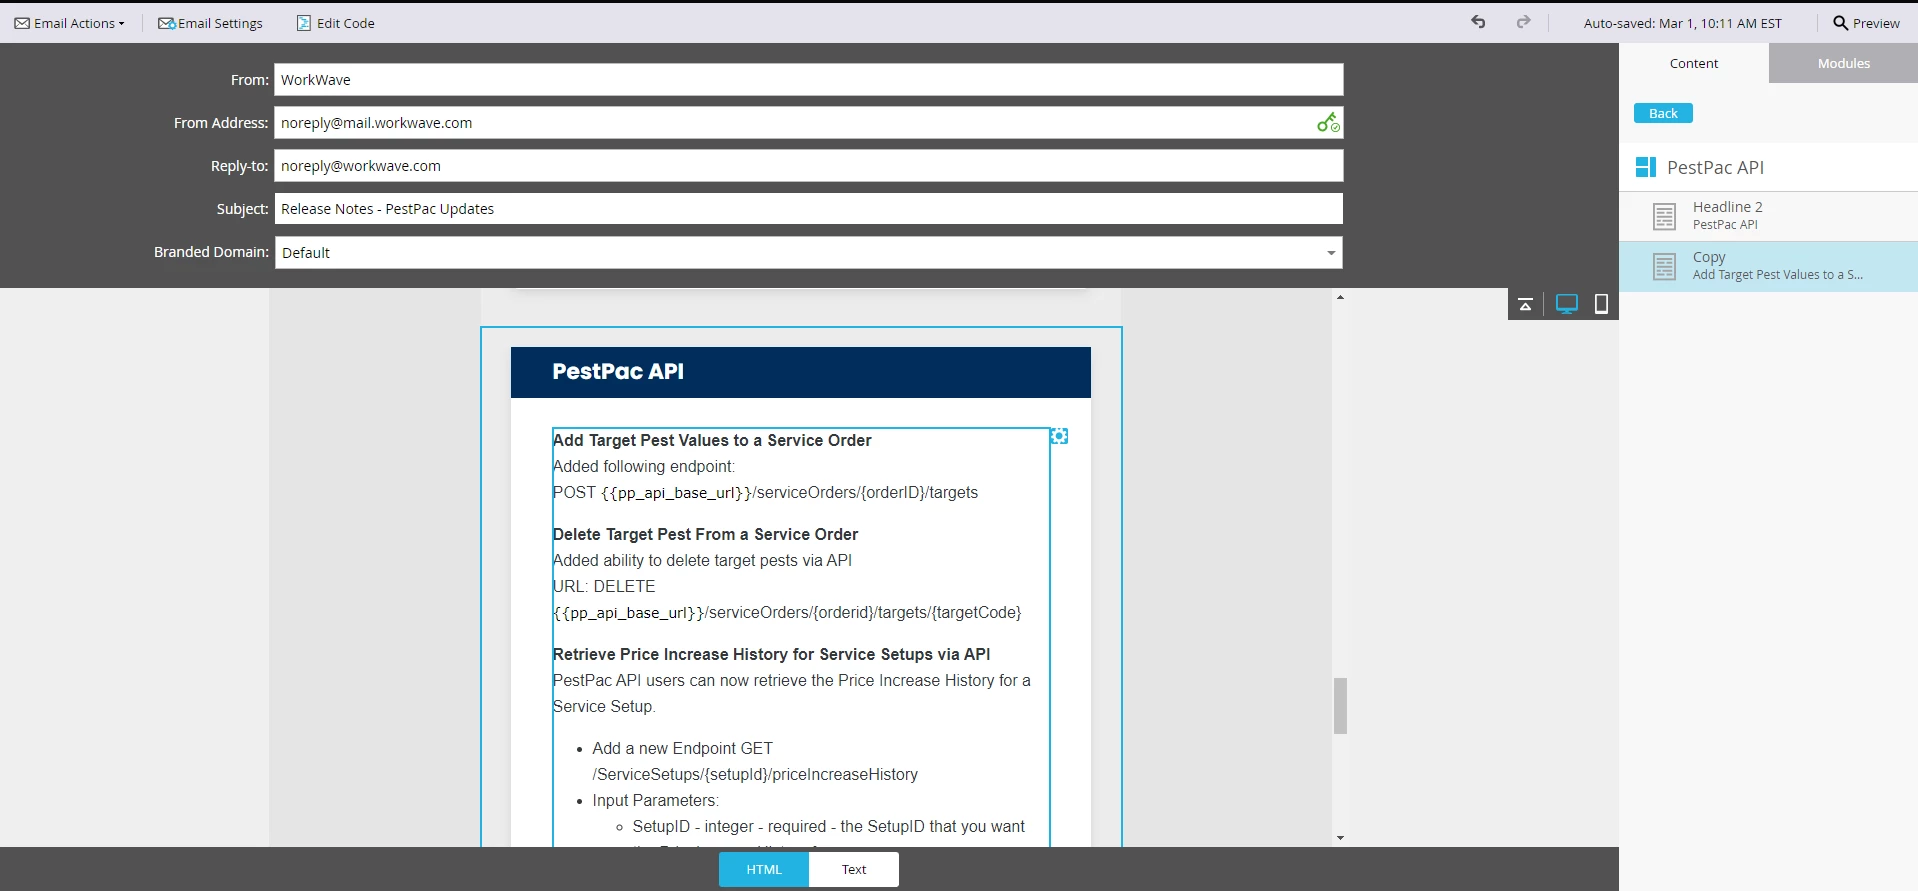Open the Email Actions dropdown menu
Viewport: 1918px width, 891px height.
pos(69,23)
